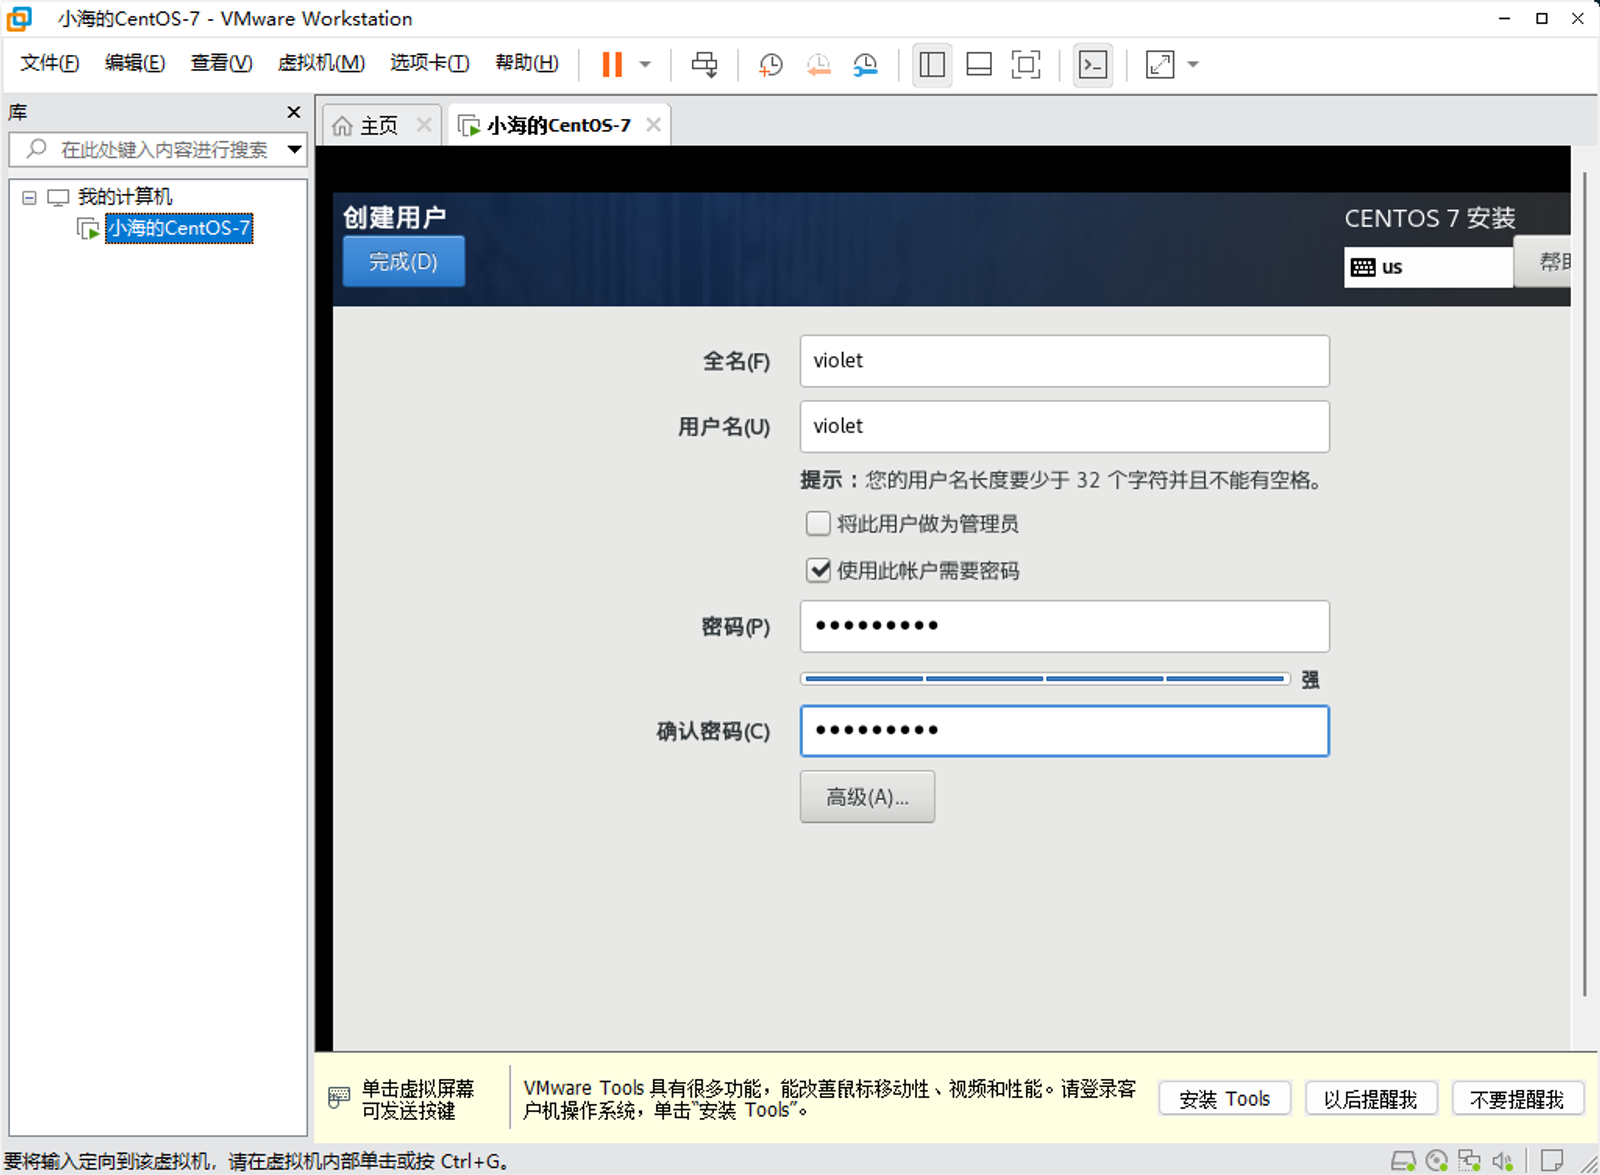Open the 文件(F) menu

click(49, 63)
